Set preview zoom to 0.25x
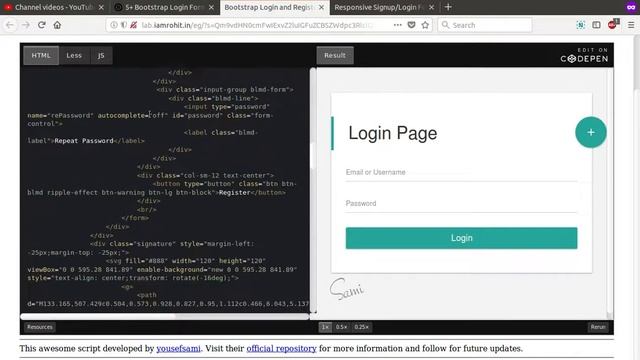The height and width of the screenshot is (360, 640). point(362,327)
